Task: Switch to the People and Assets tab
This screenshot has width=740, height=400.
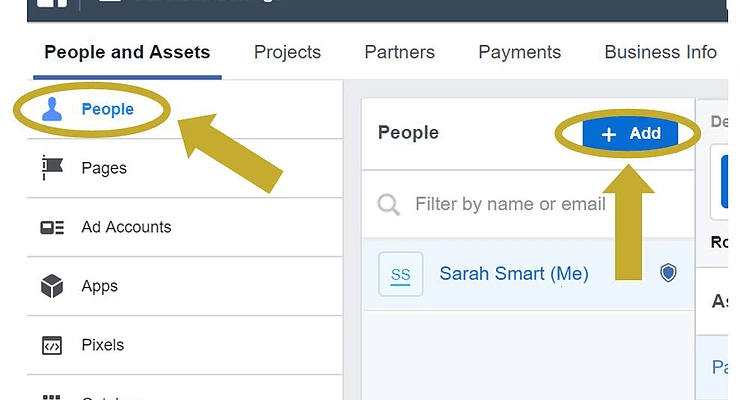Action: [x=127, y=52]
